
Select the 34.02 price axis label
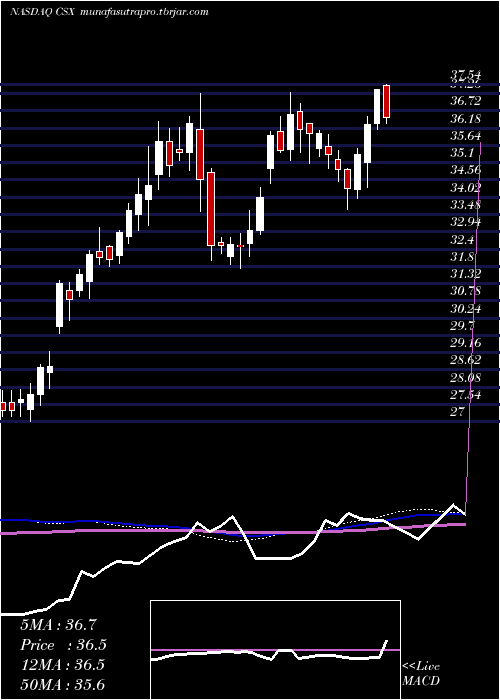click(x=466, y=188)
